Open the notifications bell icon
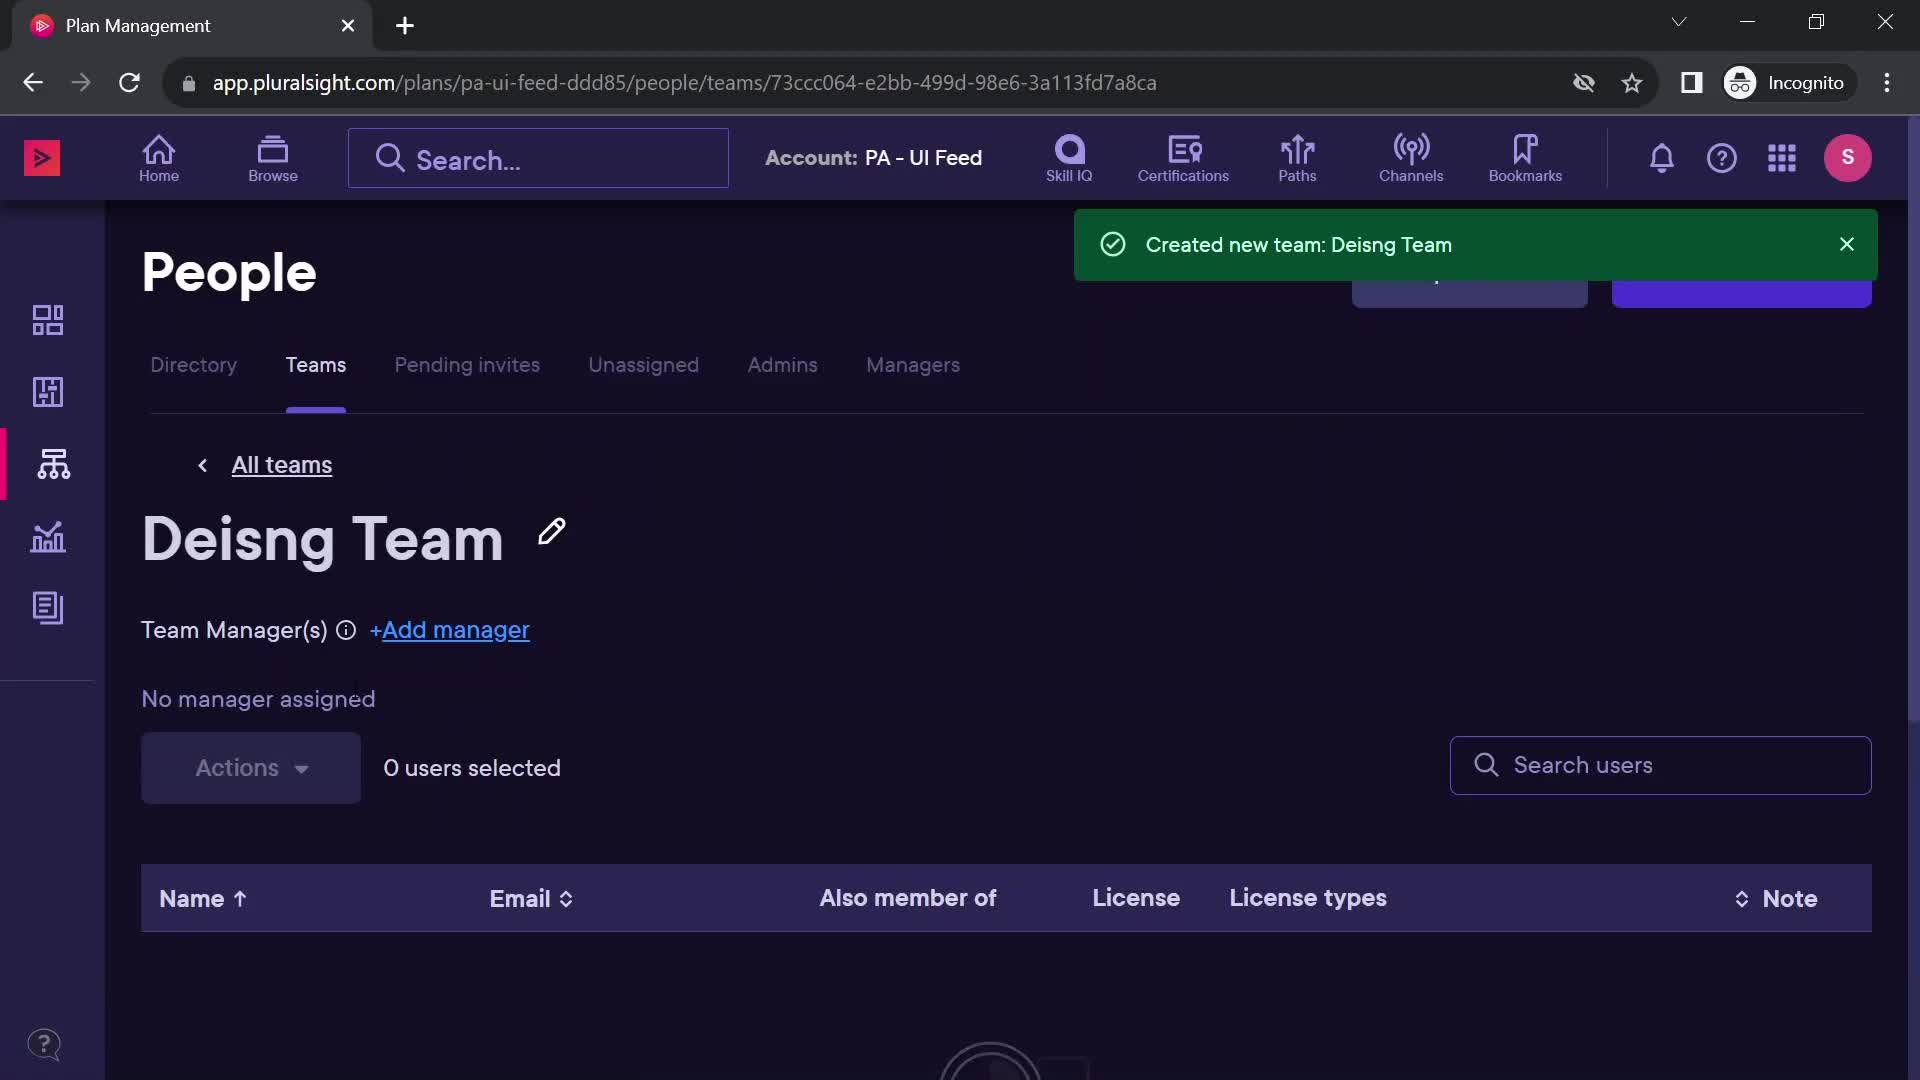The image size is (1920, 1080). point(1660,157)
